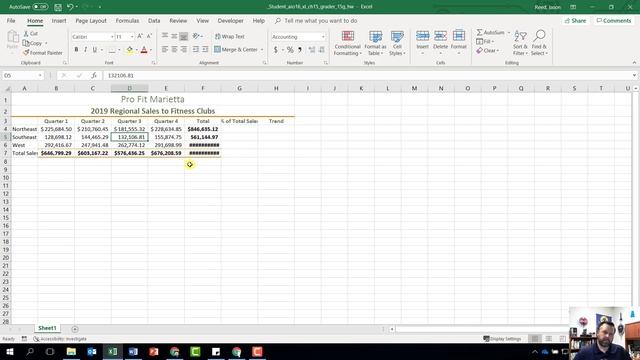Click the Insert Function fx icon
This screenshot has height=360, width=640.
(94, 76)
